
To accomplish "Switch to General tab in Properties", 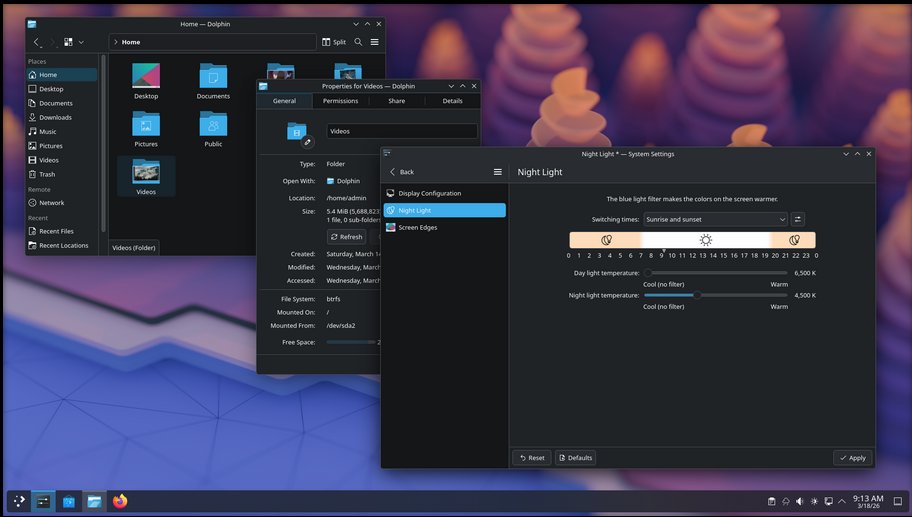I will pyautogui.click(x=284, y=101).
